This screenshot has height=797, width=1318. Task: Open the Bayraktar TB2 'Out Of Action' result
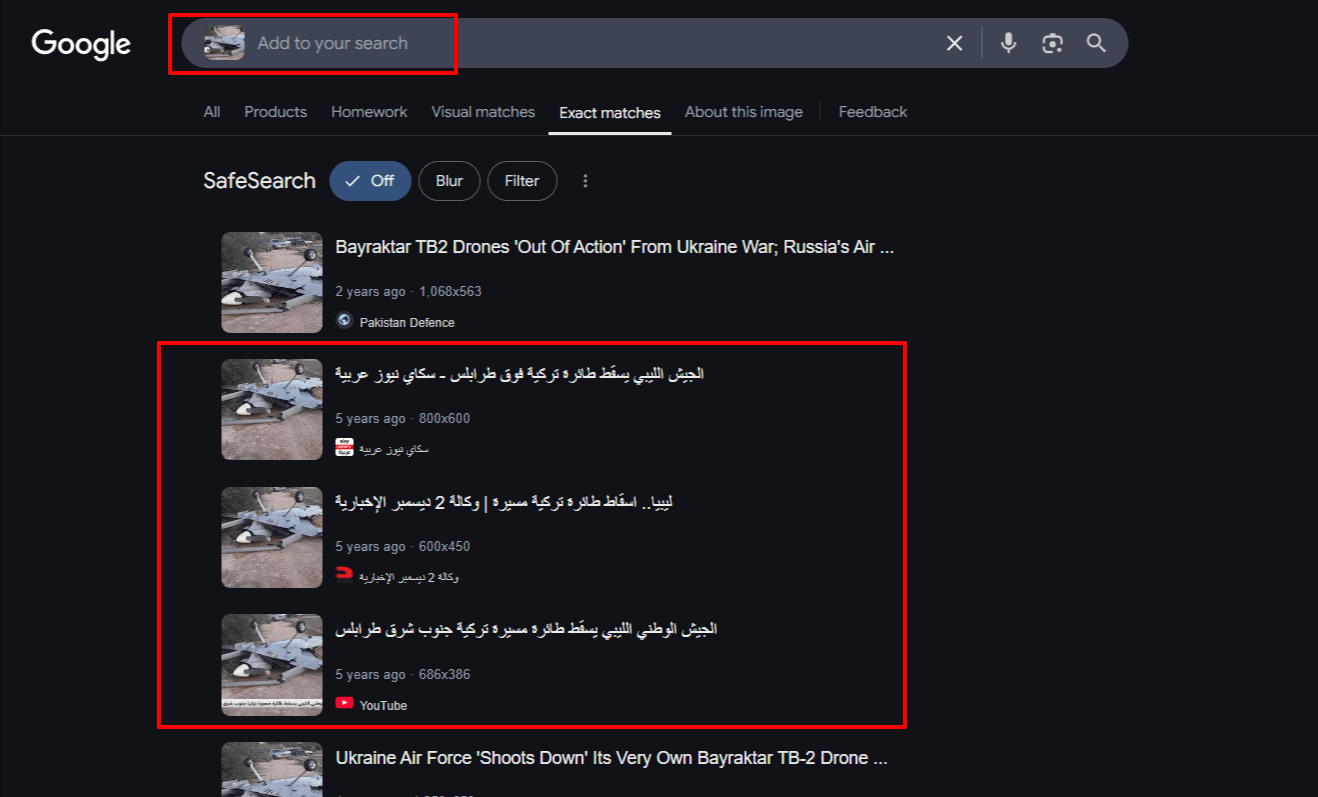click(x=615, y=247)
